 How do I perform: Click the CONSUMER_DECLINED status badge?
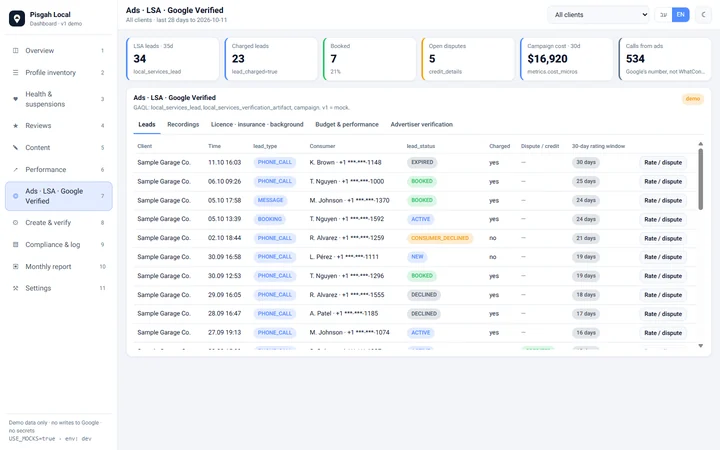click(x=440, y=238)
